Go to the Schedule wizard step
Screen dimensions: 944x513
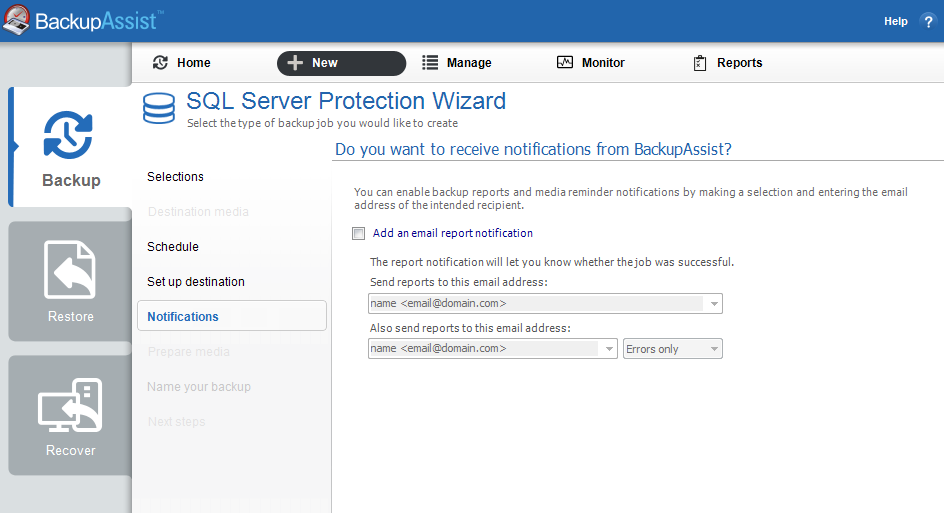pos(173,246)
